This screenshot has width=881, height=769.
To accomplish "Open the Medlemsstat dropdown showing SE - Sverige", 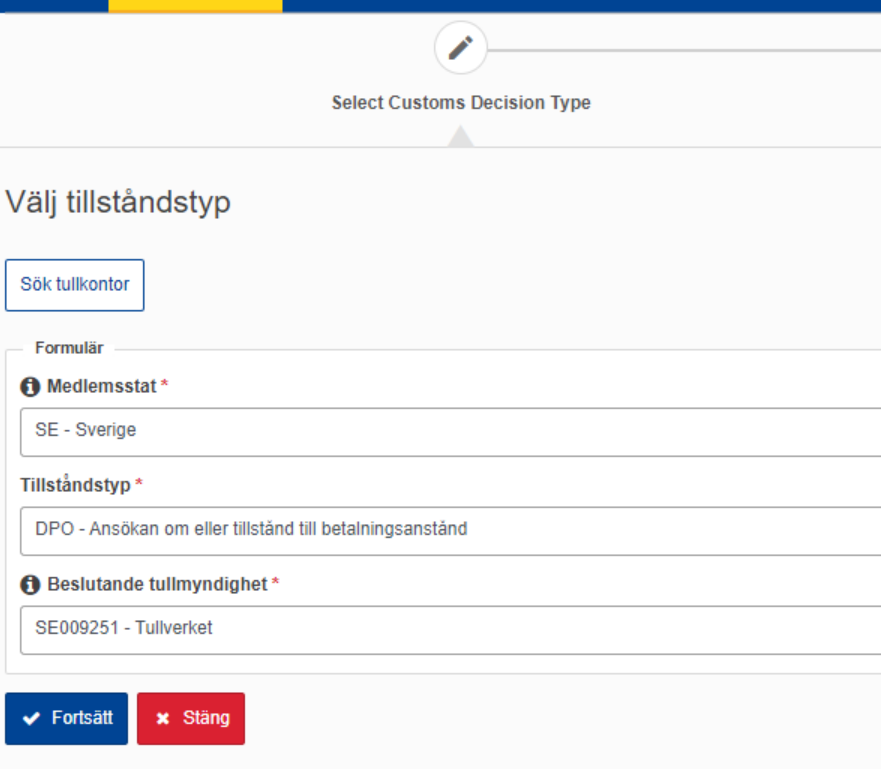I will click(451, 432).
